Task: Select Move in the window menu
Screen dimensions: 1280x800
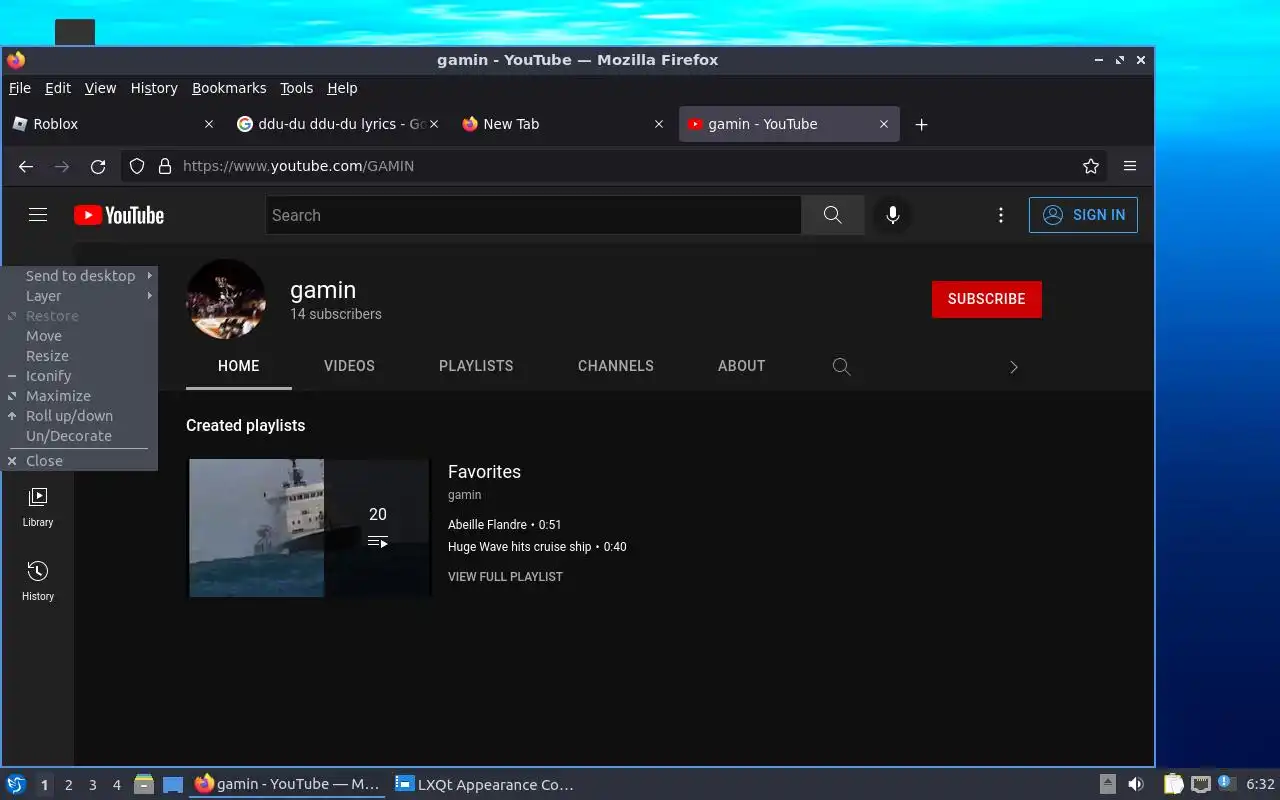Action: (80, 336)
